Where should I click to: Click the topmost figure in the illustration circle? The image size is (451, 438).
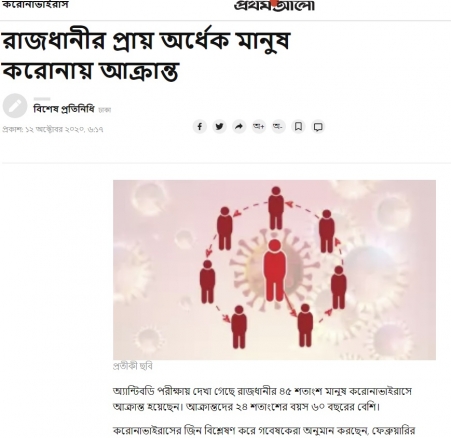pyautogui.click(x=276, y=208)
